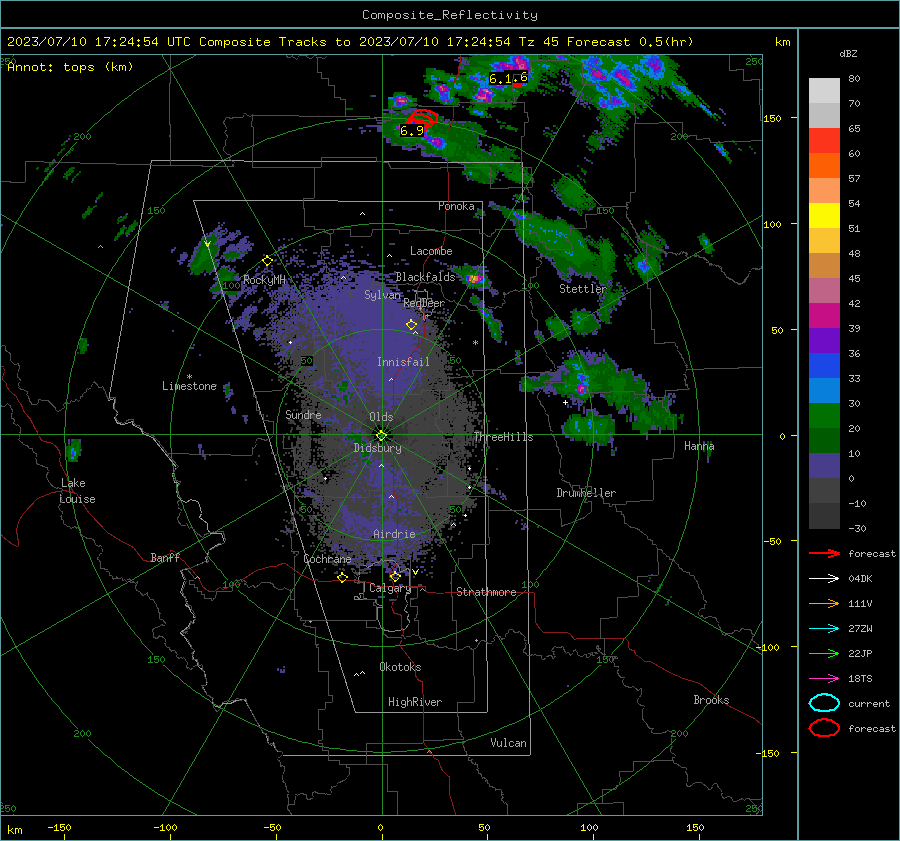The height and width of the screenshot is (841, 900).
Task: Click the Stettler town label
Action: tap(583, 289)
